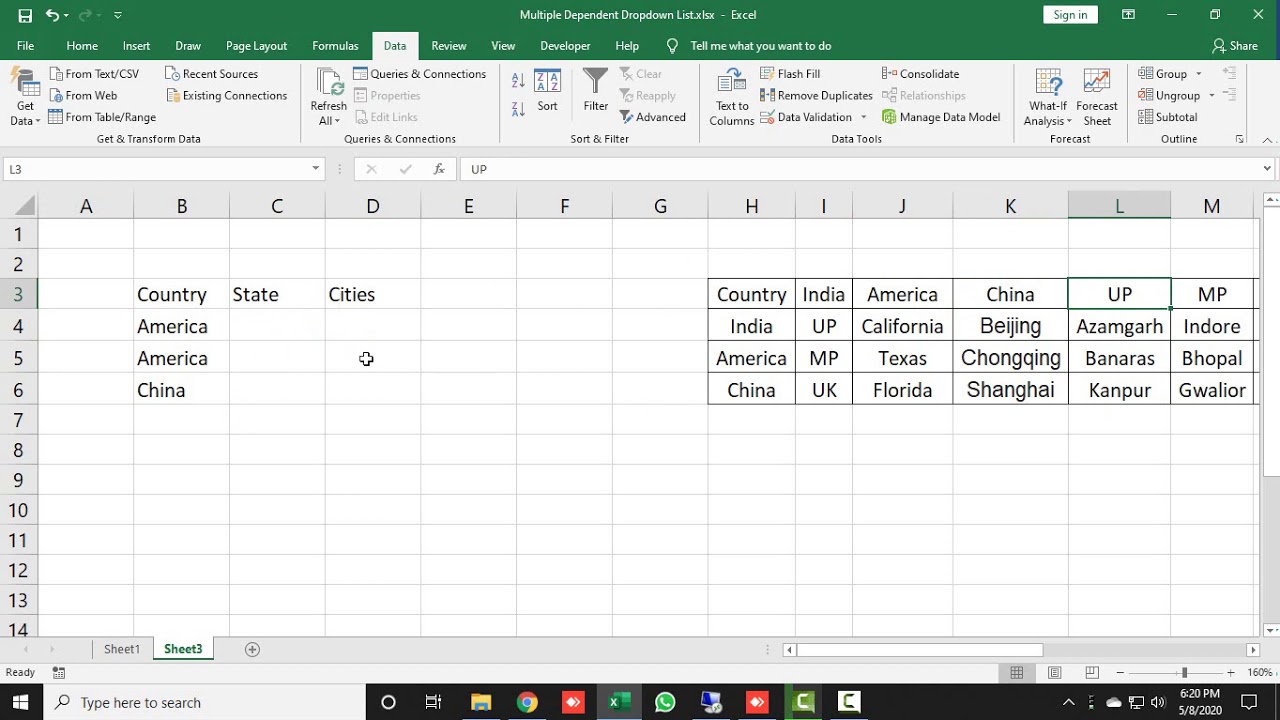
Task: Open the Developer tab
Action: click(566, 46)
